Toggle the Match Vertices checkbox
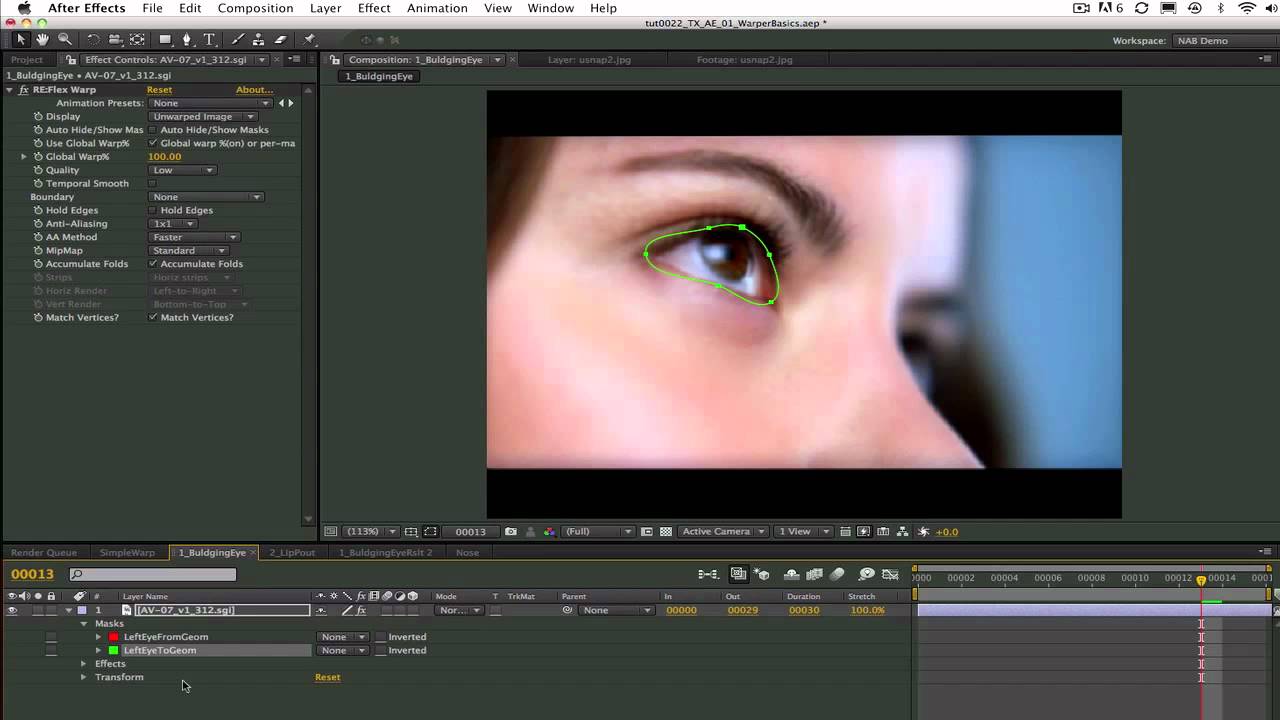Image resolution: width=1280 pixels, height=720 pixels. (x=153, y=317)
